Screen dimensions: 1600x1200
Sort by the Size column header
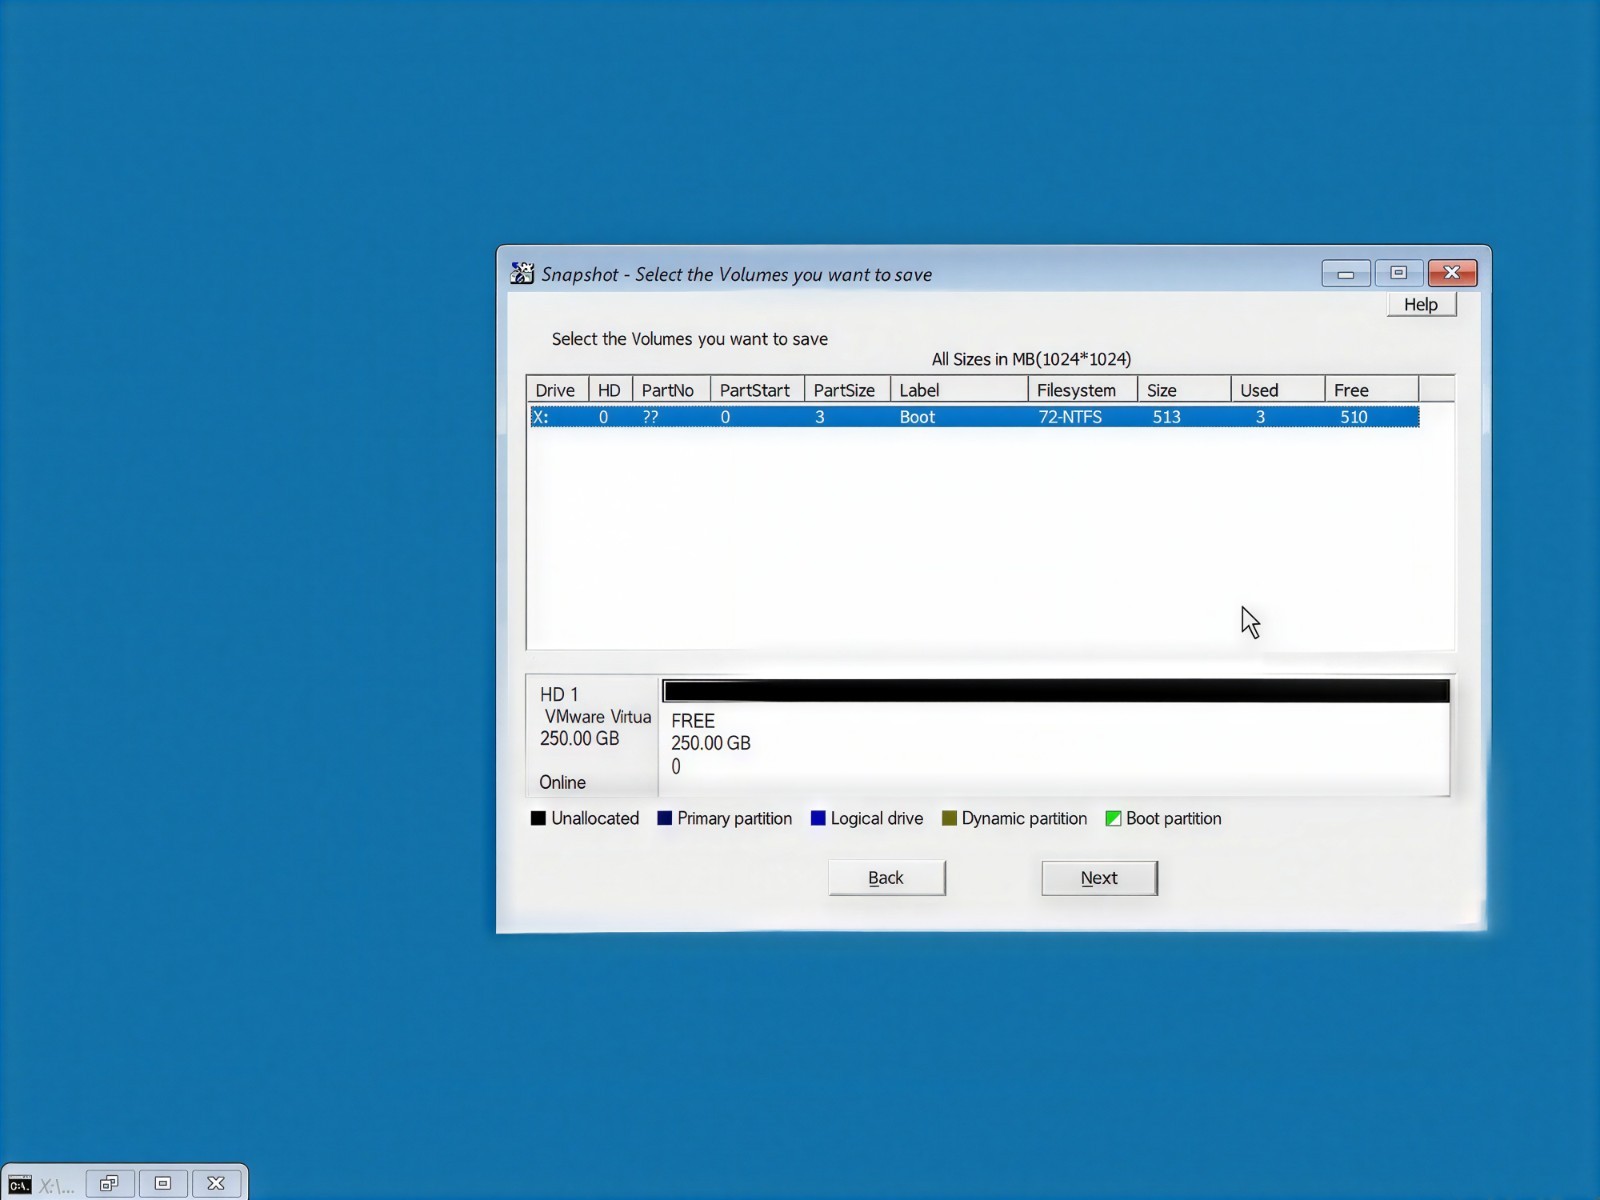(x=1184, y=390)
